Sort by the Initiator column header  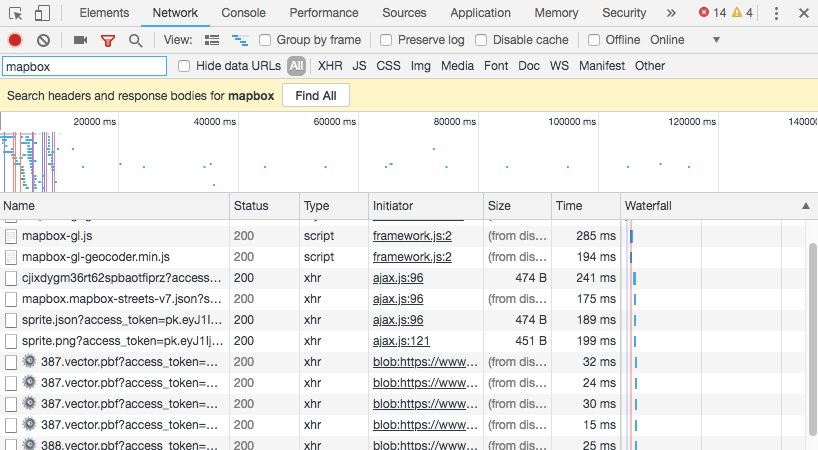426,206
